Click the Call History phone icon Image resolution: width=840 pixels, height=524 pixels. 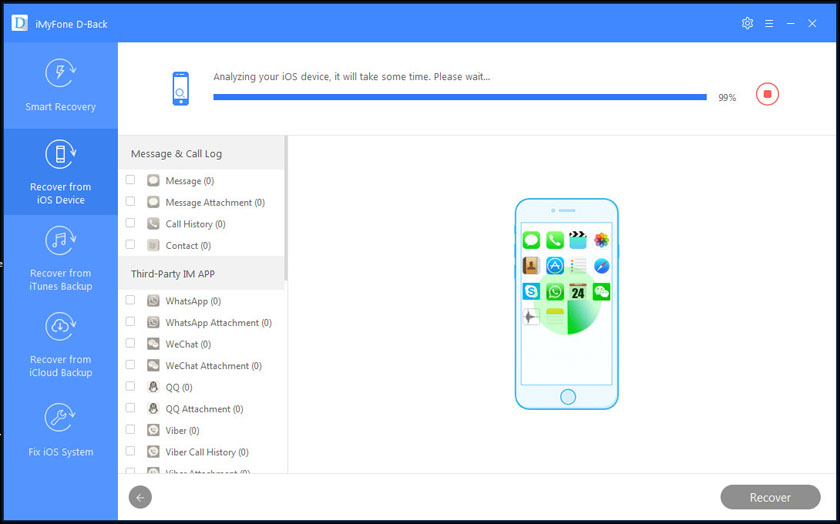[153, 224]
